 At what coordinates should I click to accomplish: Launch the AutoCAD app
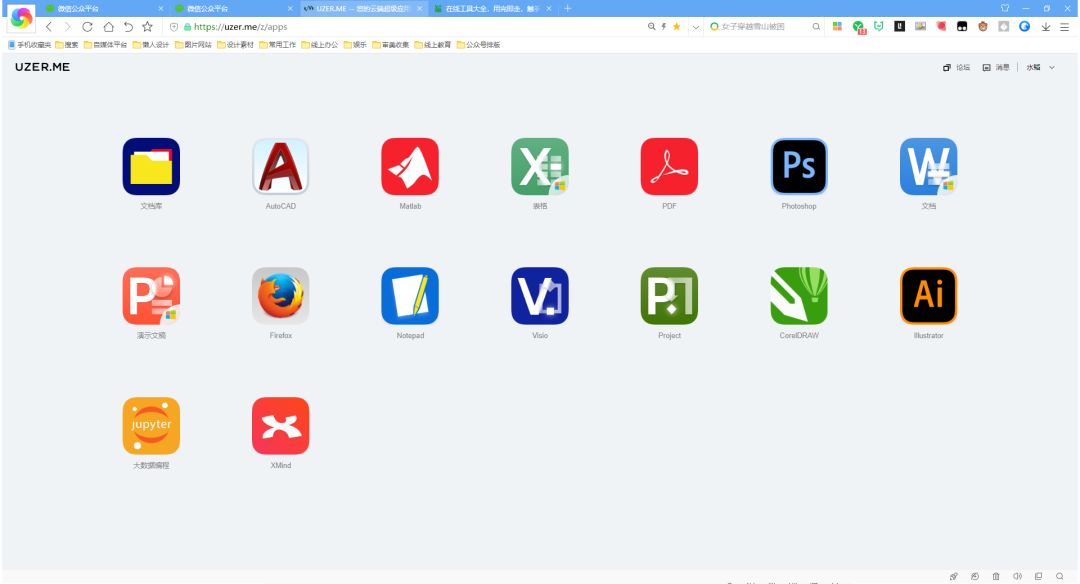[280, 167]
